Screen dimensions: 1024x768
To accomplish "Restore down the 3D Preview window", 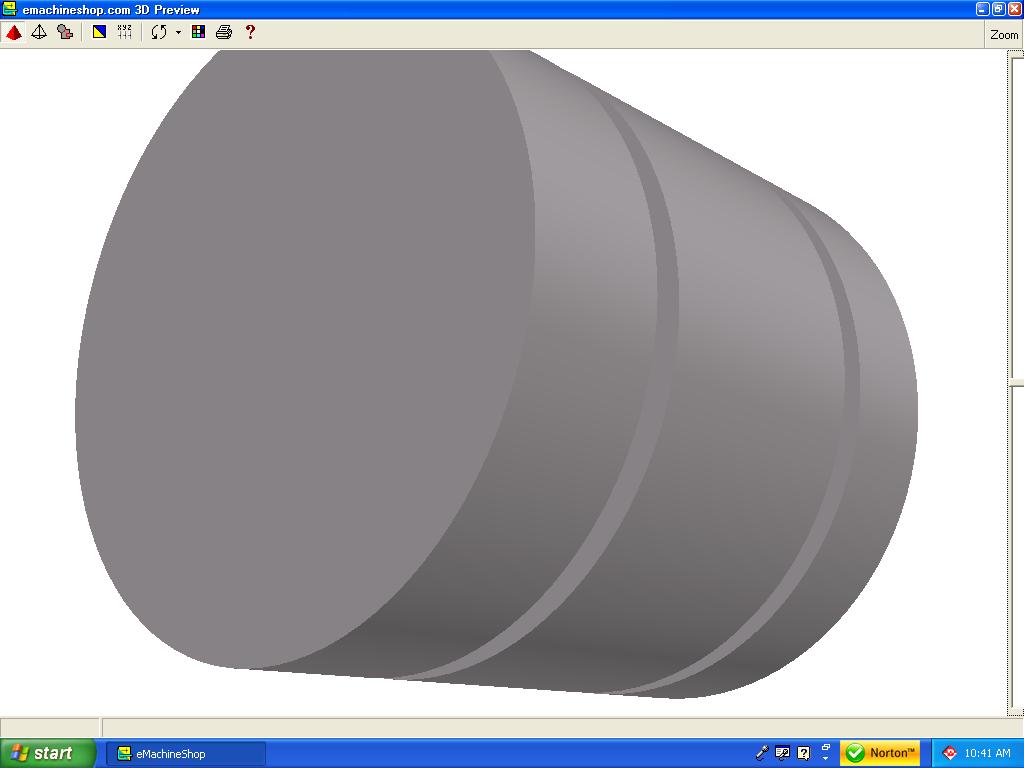I will [998, 9].
